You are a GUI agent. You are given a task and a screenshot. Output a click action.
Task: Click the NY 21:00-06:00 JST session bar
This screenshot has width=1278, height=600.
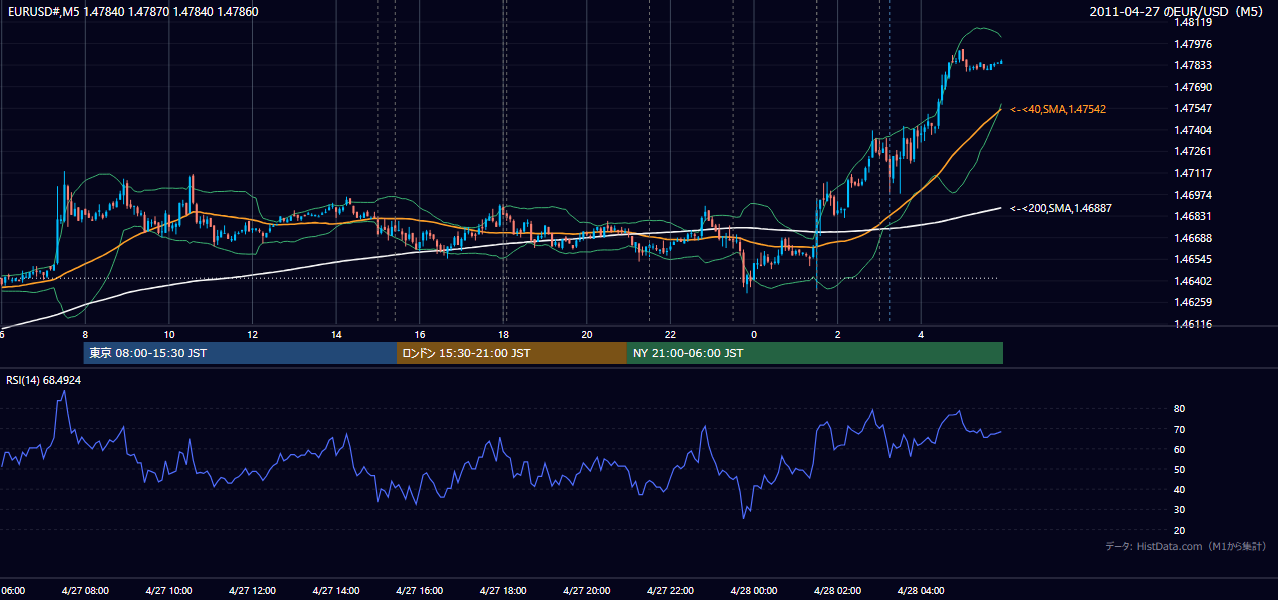815,353
